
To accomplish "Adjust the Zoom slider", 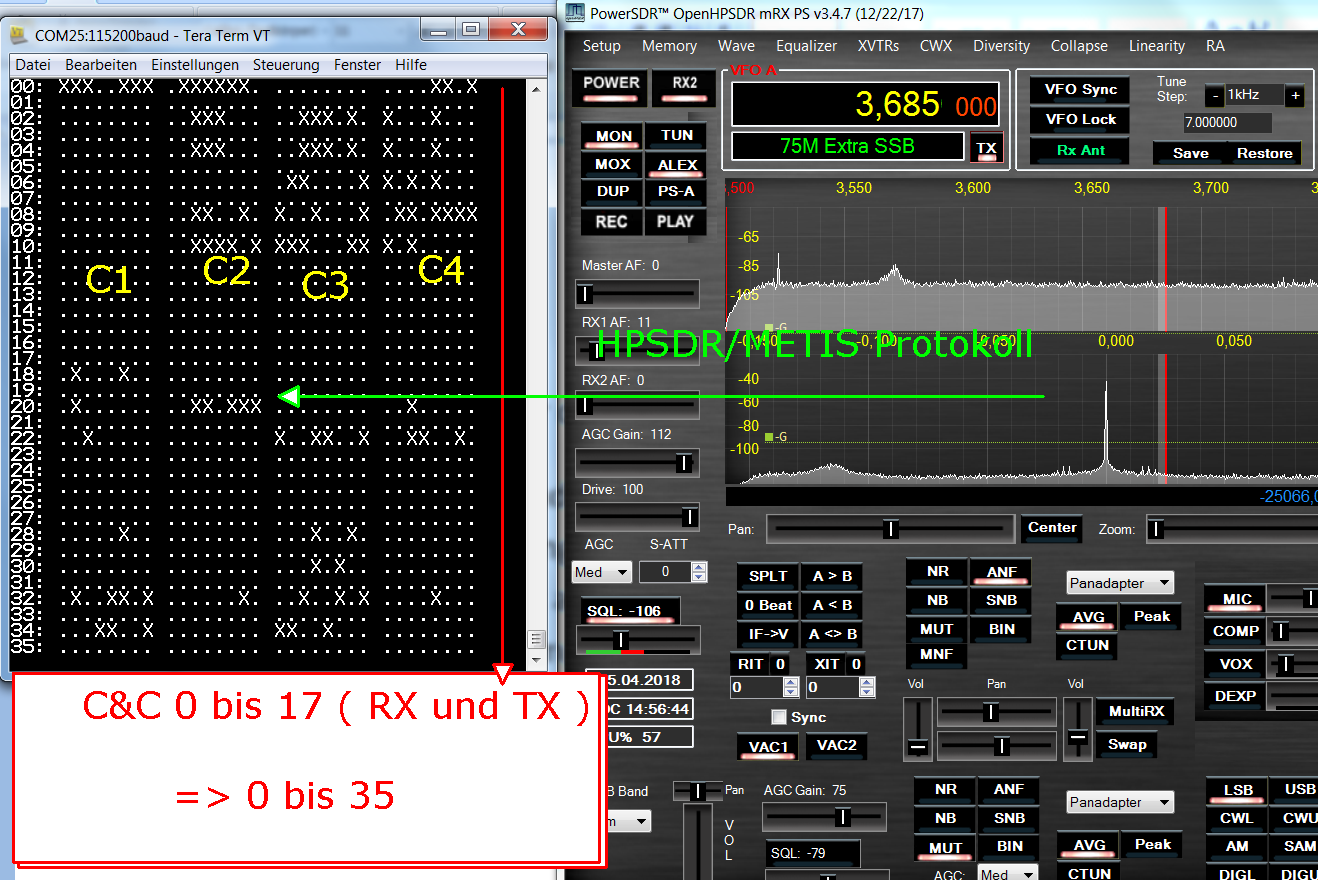I will click(1232, 528).
